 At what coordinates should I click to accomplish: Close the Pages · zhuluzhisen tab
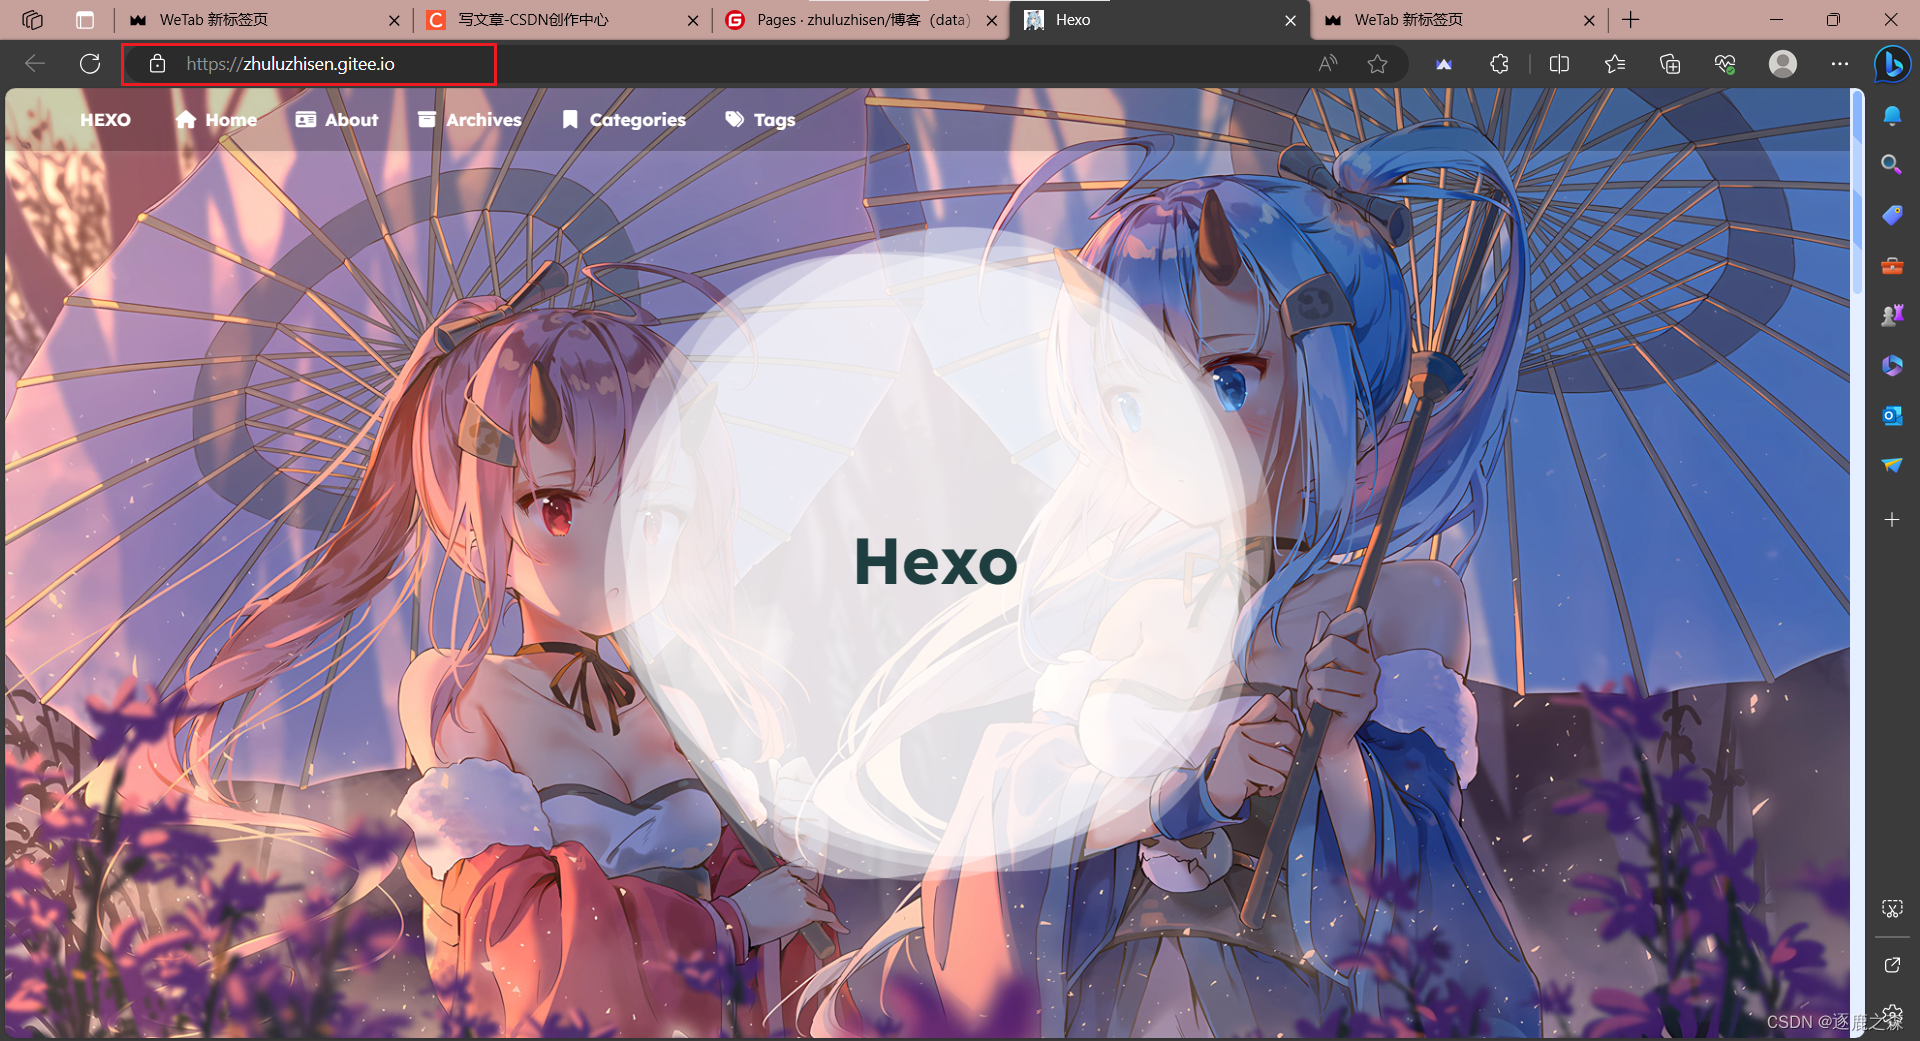coord(992,20)
